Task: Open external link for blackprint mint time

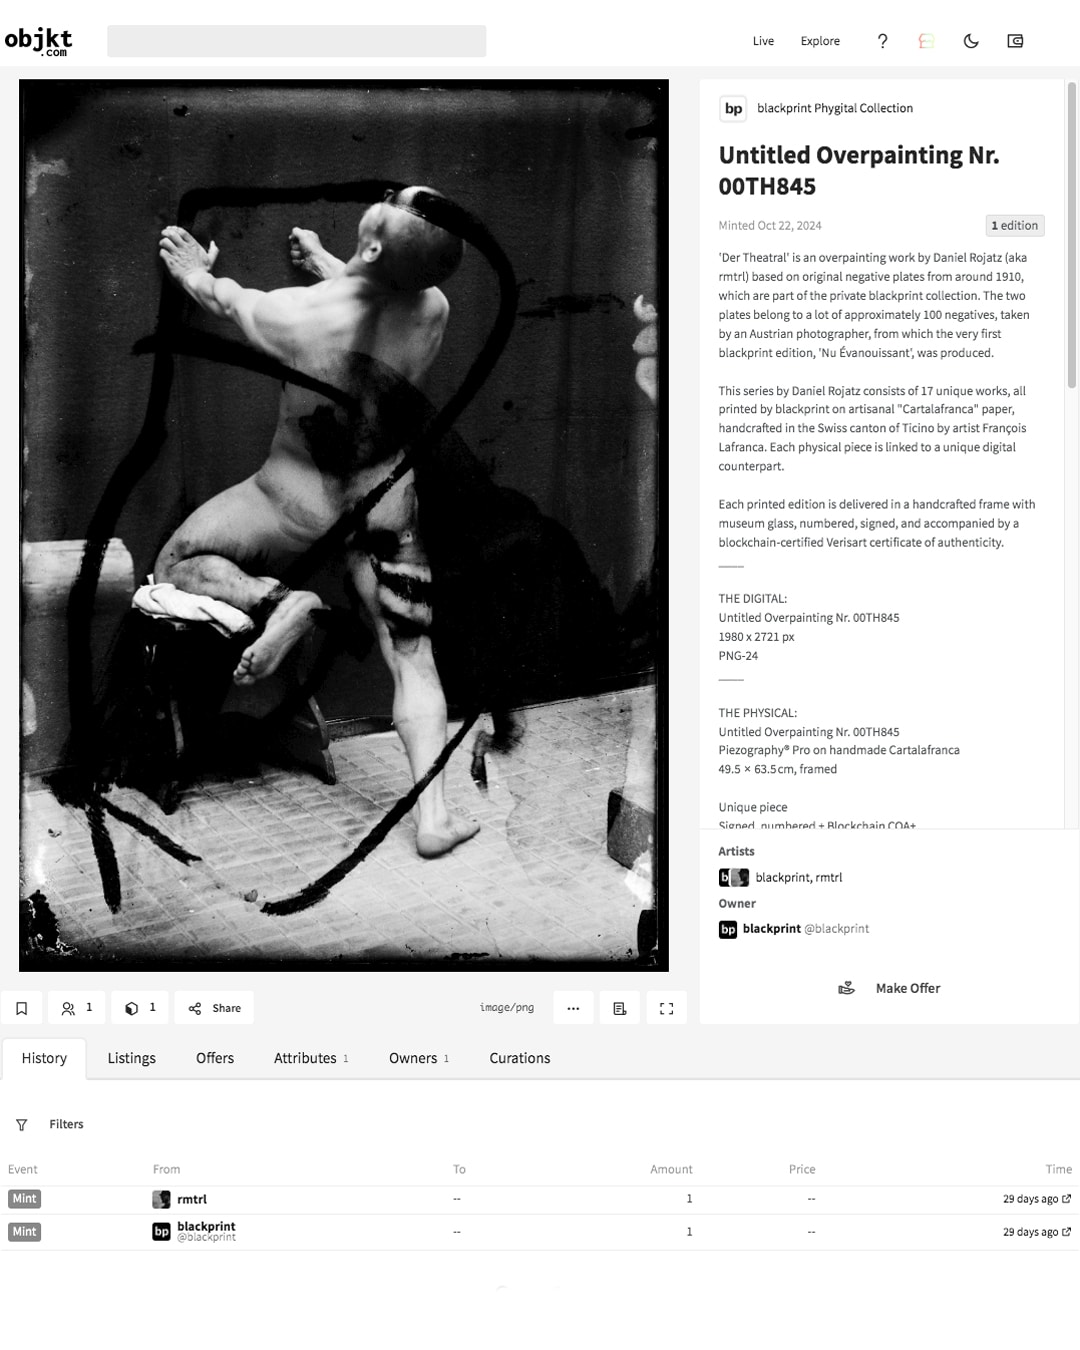Action: pos(1066,1232)
